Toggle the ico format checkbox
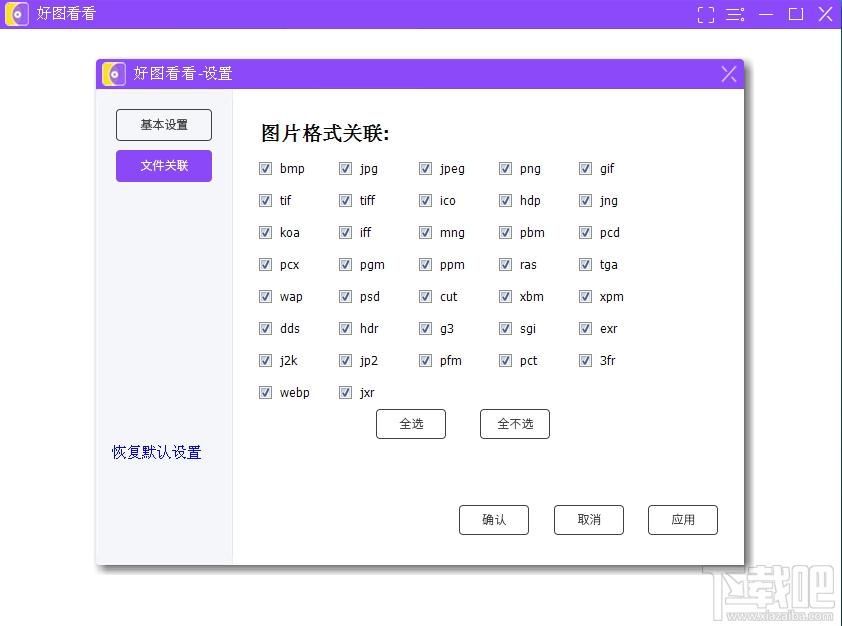The width and height of the screenshot is (842, 626). pyautogui.click(x=425, y=201)
